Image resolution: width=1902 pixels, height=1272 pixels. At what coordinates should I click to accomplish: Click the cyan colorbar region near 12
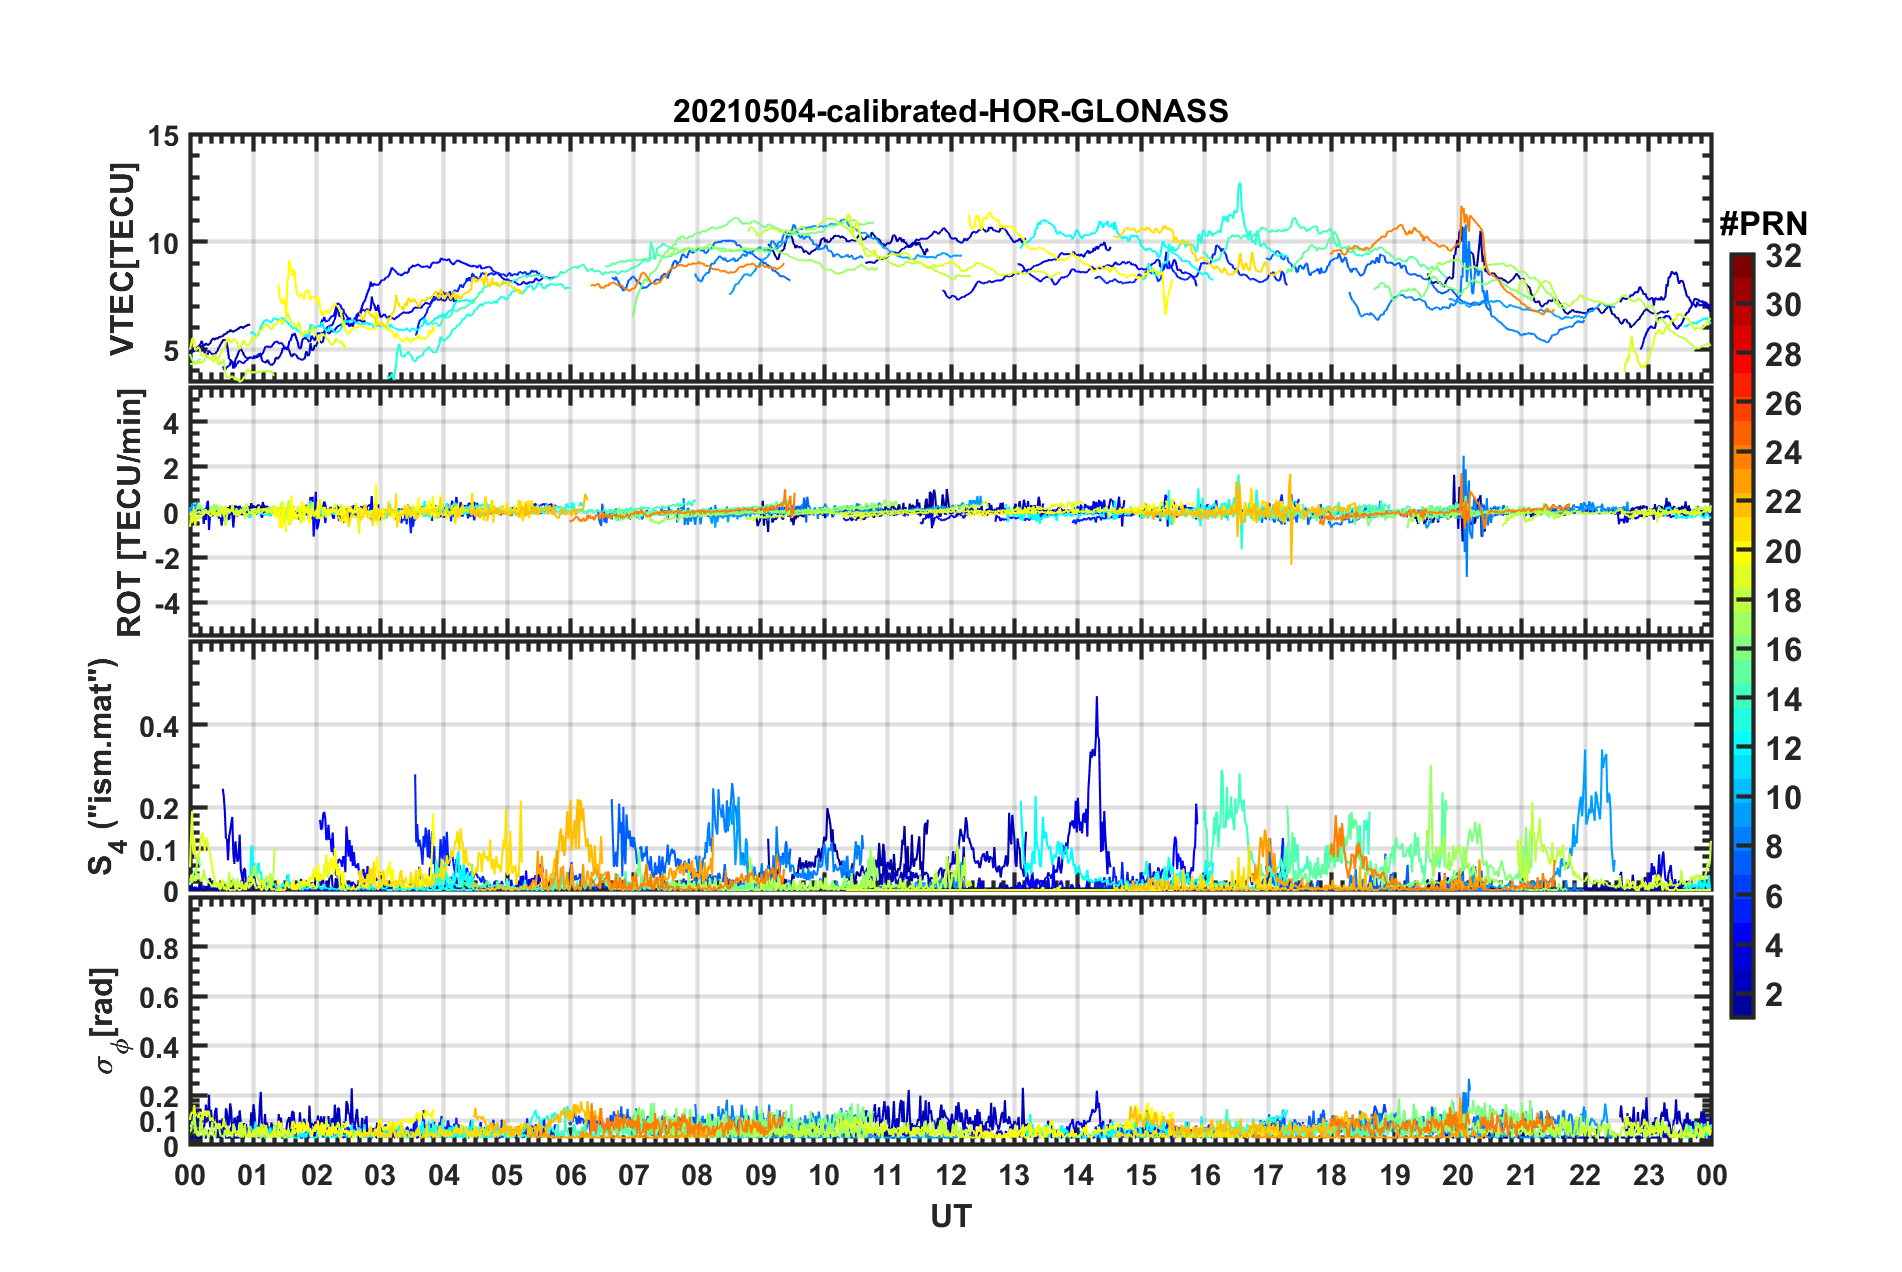tap(1741, 749)
